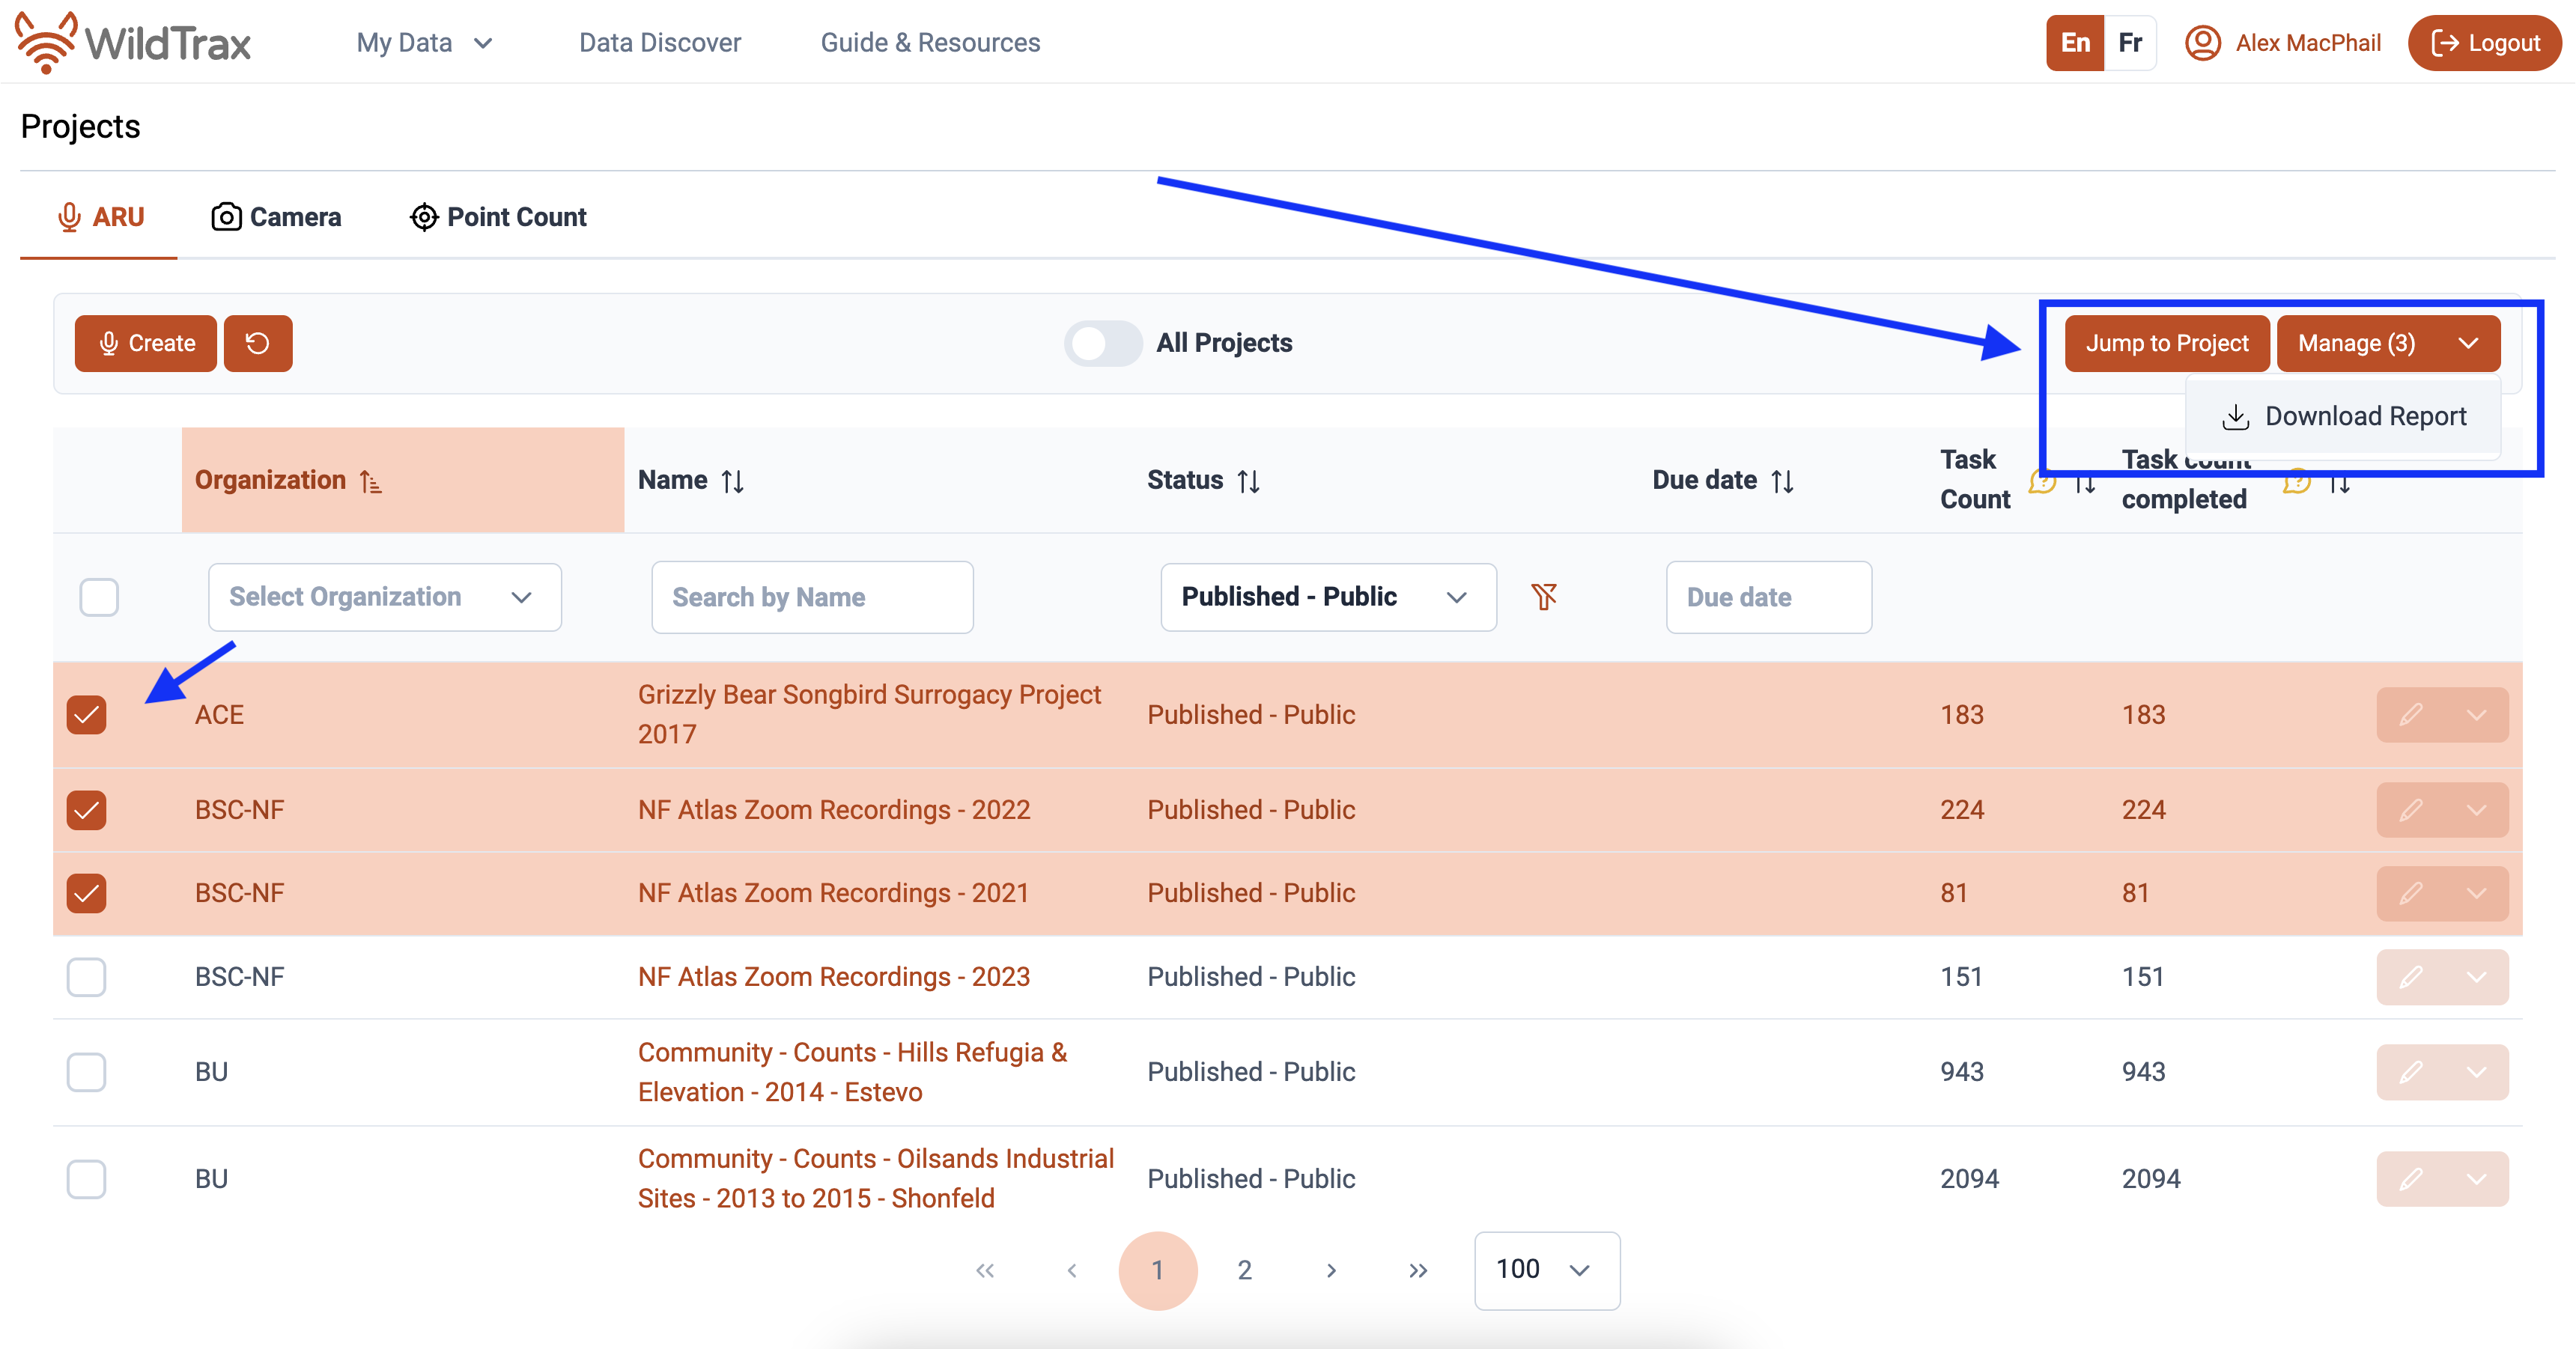Screen dimensions: 2576x1349
Task: Tick the select-all checkbox in filter row
Action: 99,597
